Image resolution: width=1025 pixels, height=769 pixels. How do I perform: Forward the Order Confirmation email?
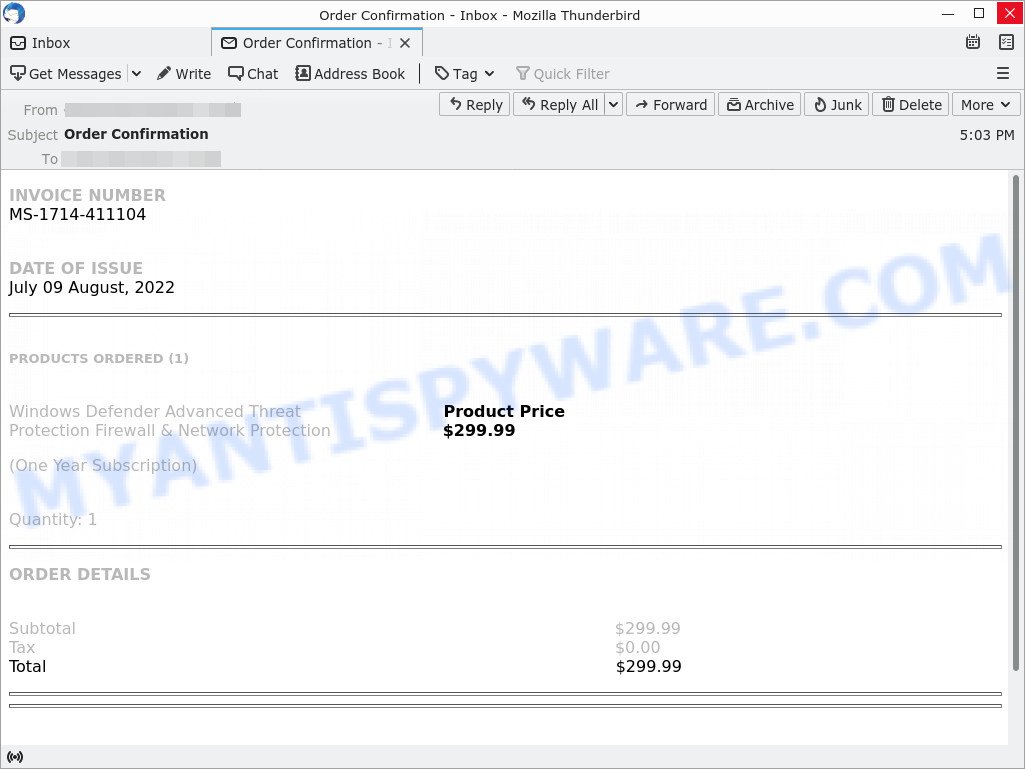click(x=669, y=104)
